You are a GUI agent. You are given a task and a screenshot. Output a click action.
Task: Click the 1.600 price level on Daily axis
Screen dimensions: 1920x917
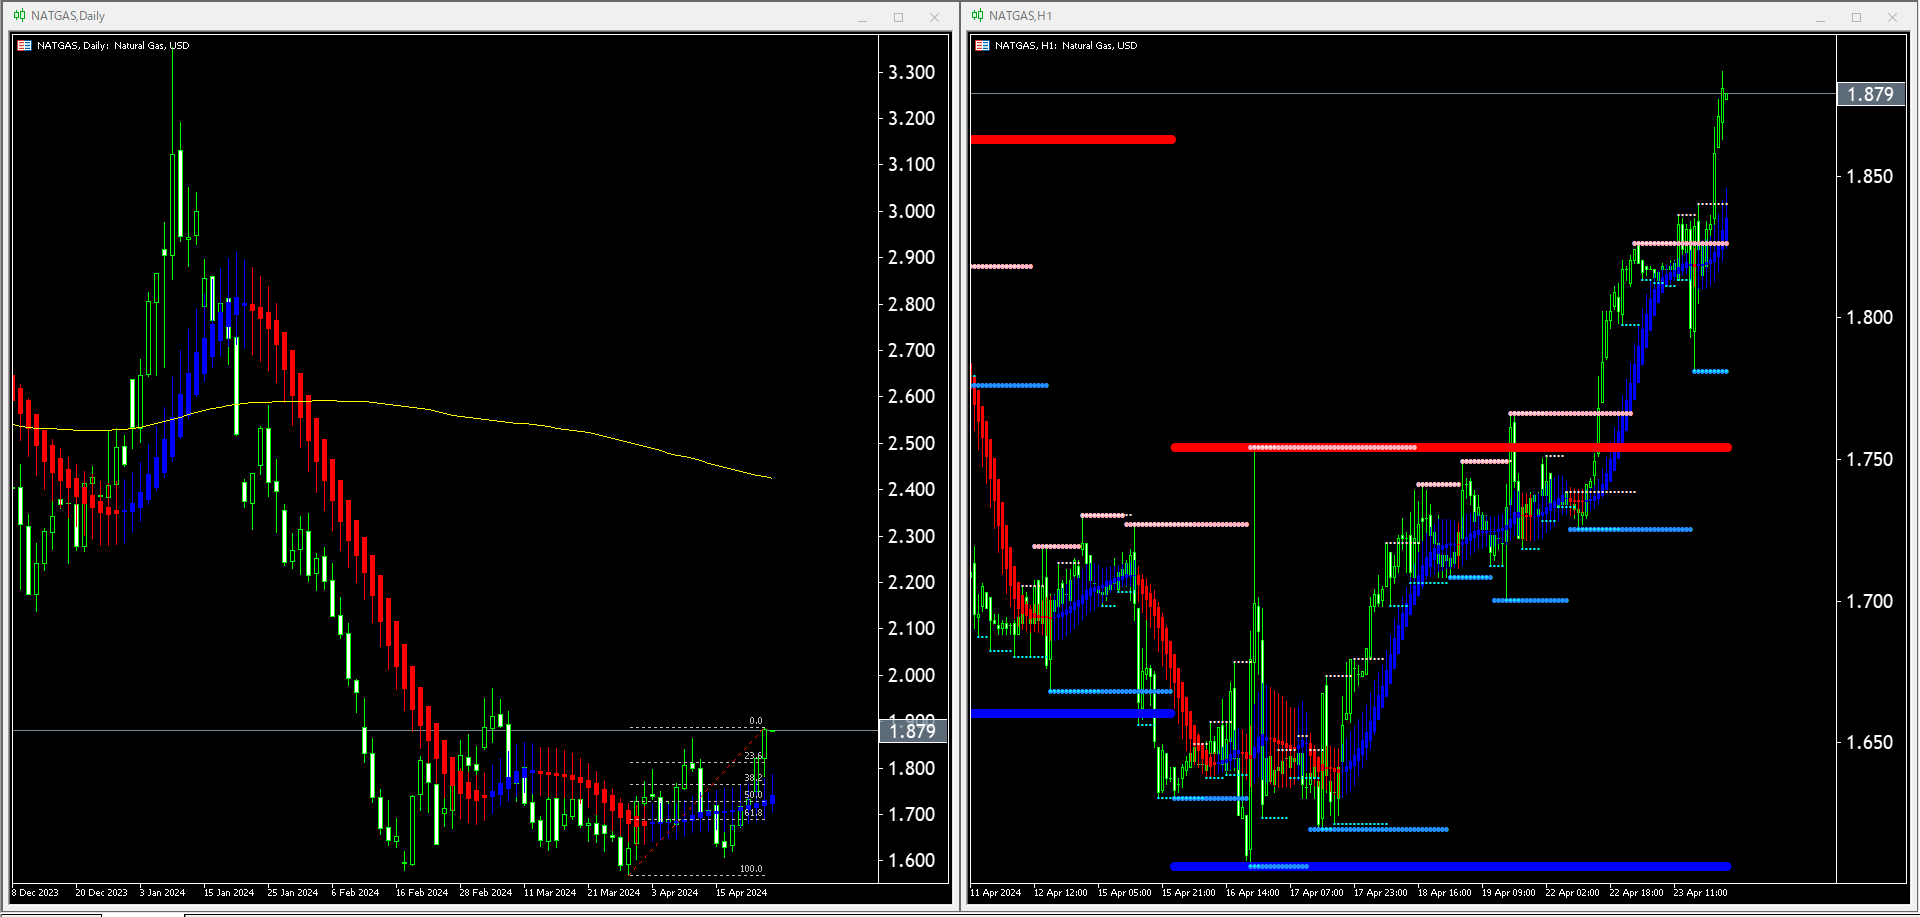coord(912,860)
